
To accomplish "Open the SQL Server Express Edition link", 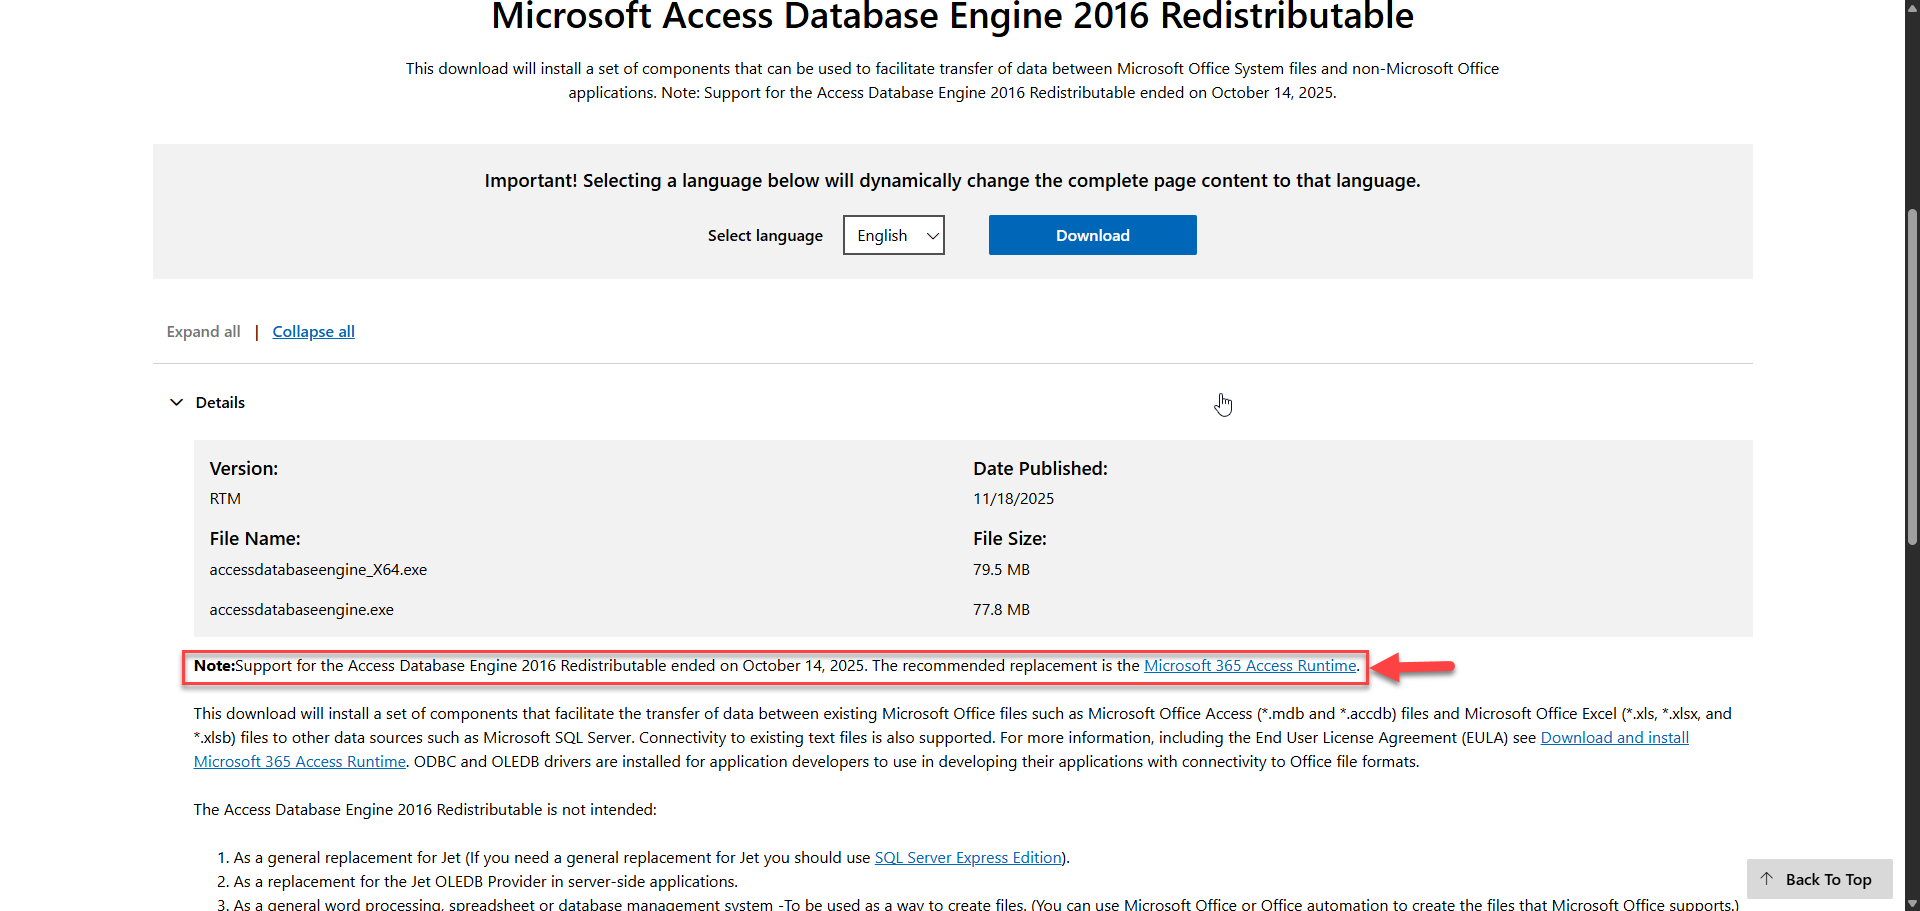I will 967,858.
